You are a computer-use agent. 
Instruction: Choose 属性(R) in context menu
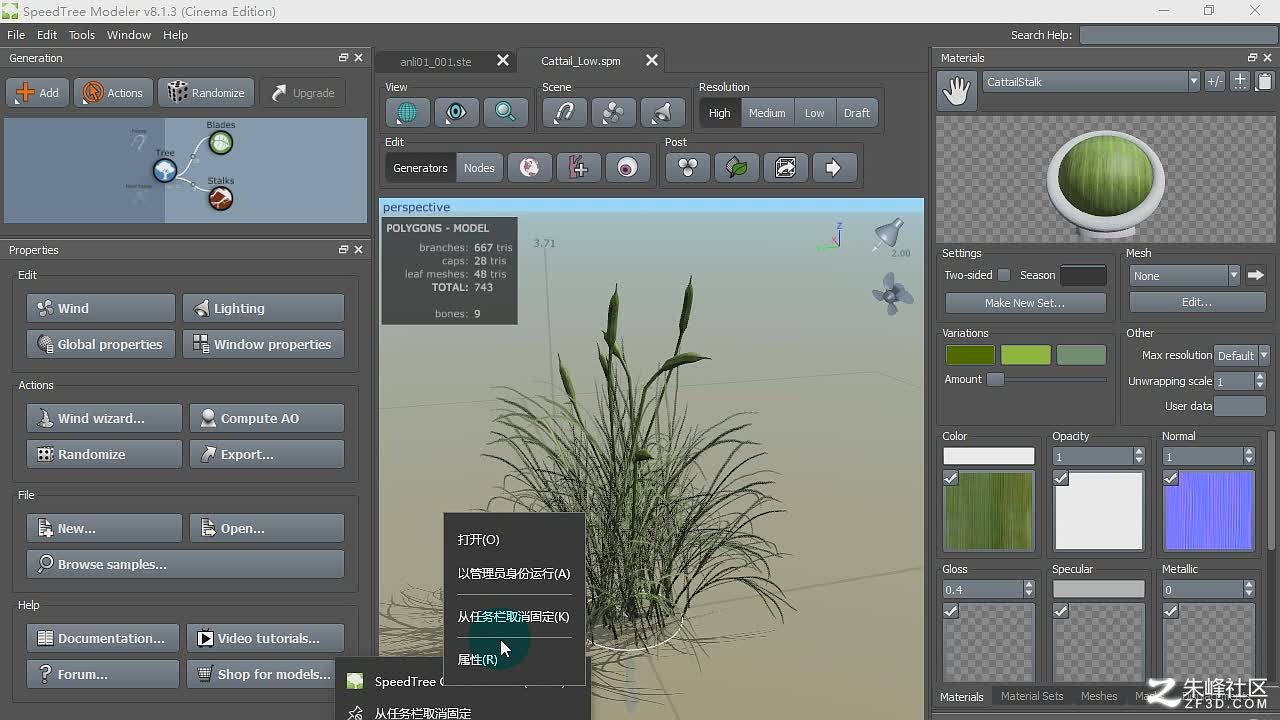pos(514,660)
